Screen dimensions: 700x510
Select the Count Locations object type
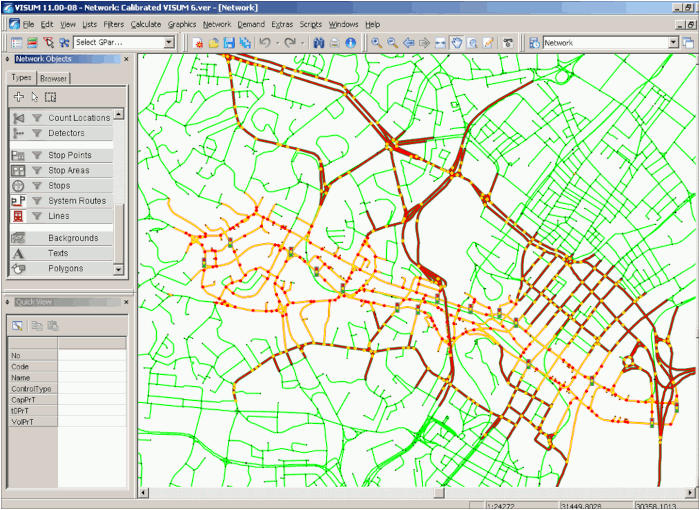click(x=79, y=118)
